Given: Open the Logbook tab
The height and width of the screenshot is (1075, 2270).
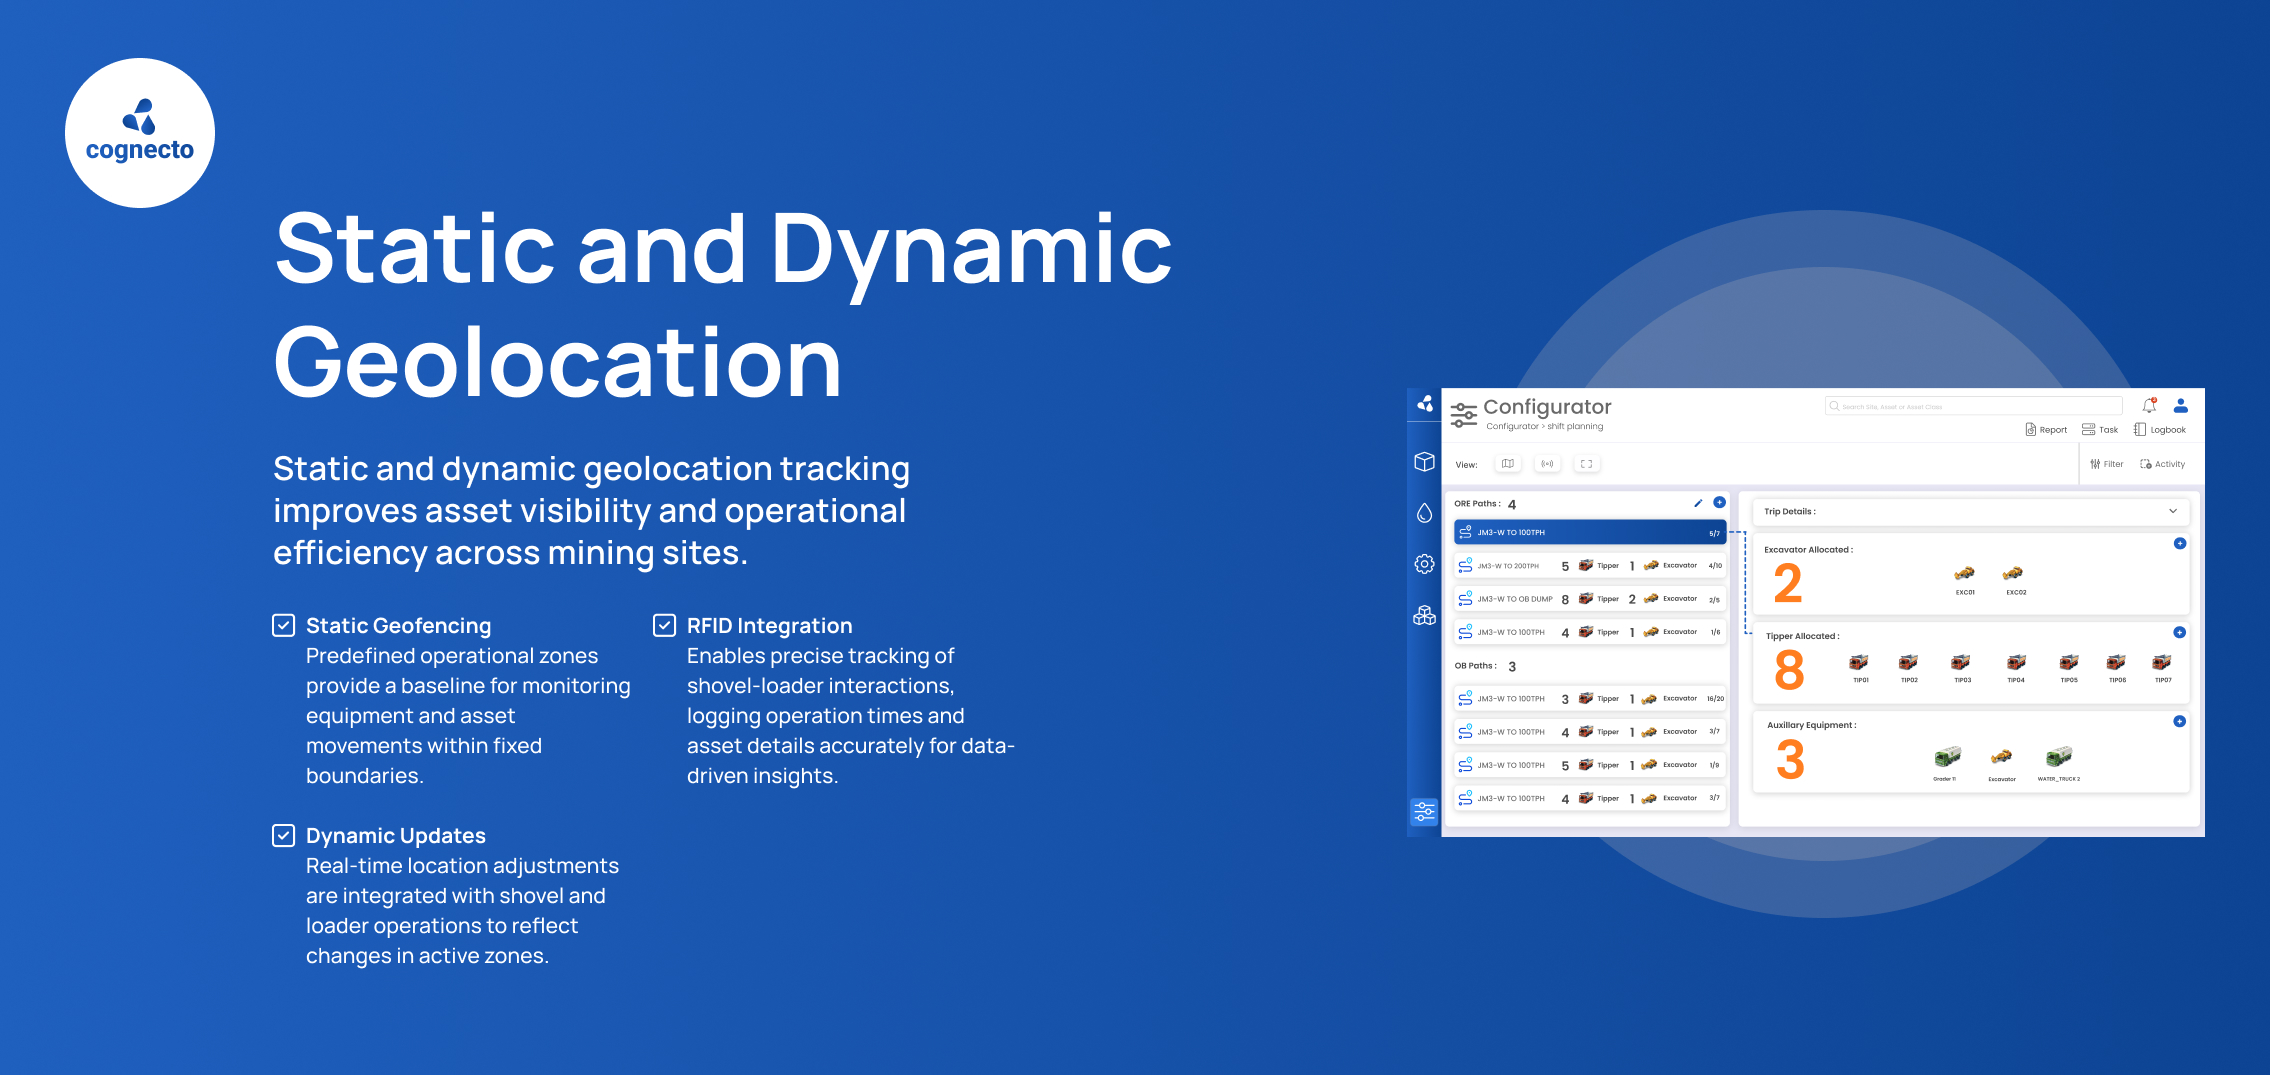Looking at the screenshot, I should click(2160, 430).
